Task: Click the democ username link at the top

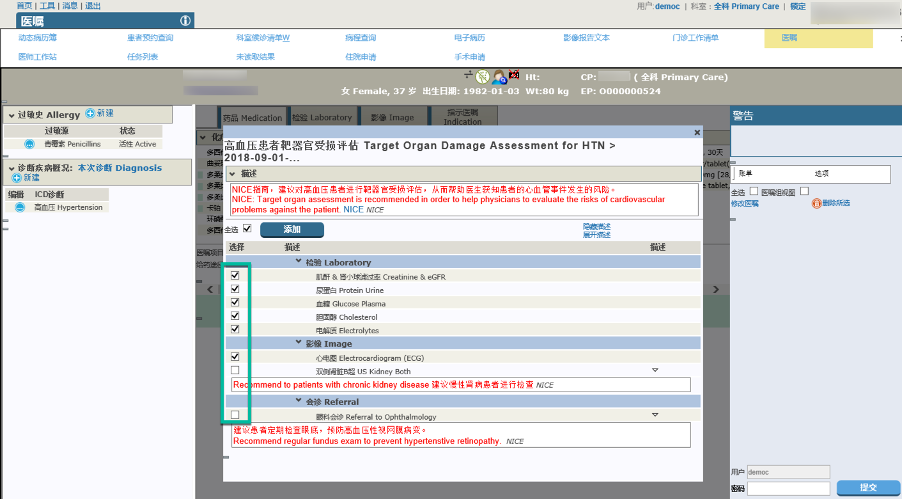Action: pos(667,6)
